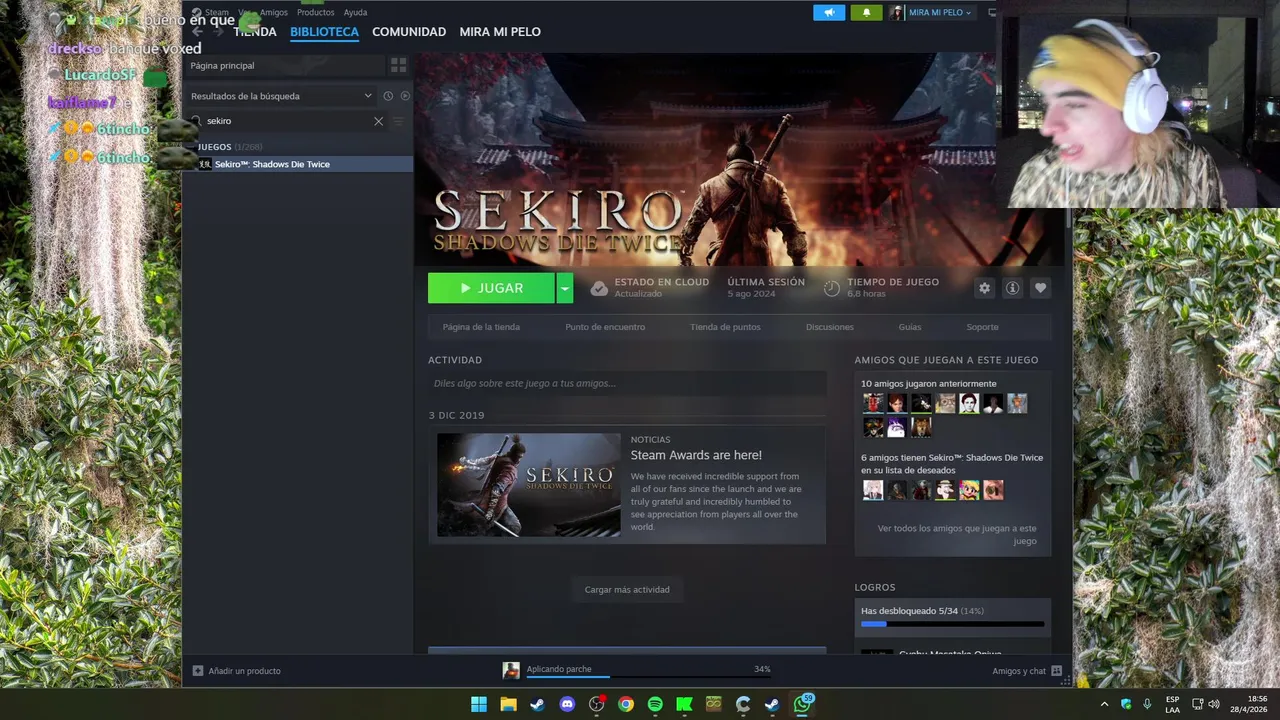Open the Steam announcements megaphone button
The image size is (1280, 720).
tap(829, 12)
